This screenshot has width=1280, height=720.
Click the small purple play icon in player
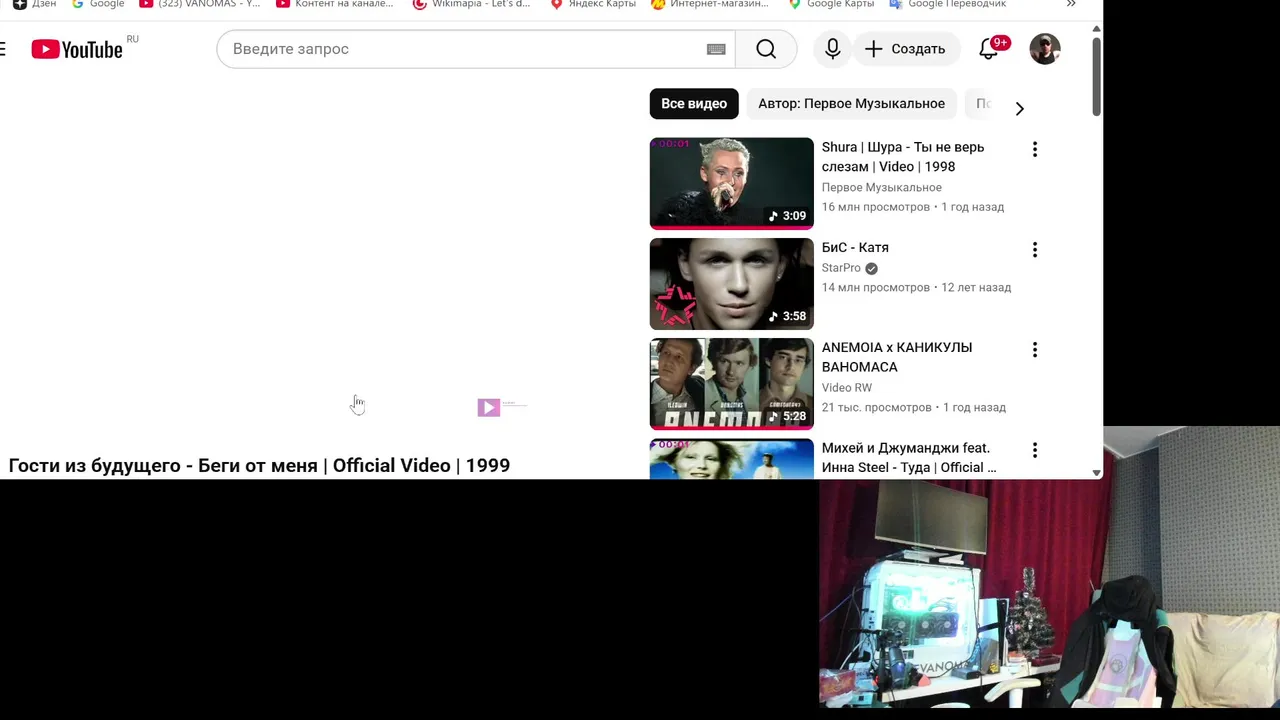(489, 407)
